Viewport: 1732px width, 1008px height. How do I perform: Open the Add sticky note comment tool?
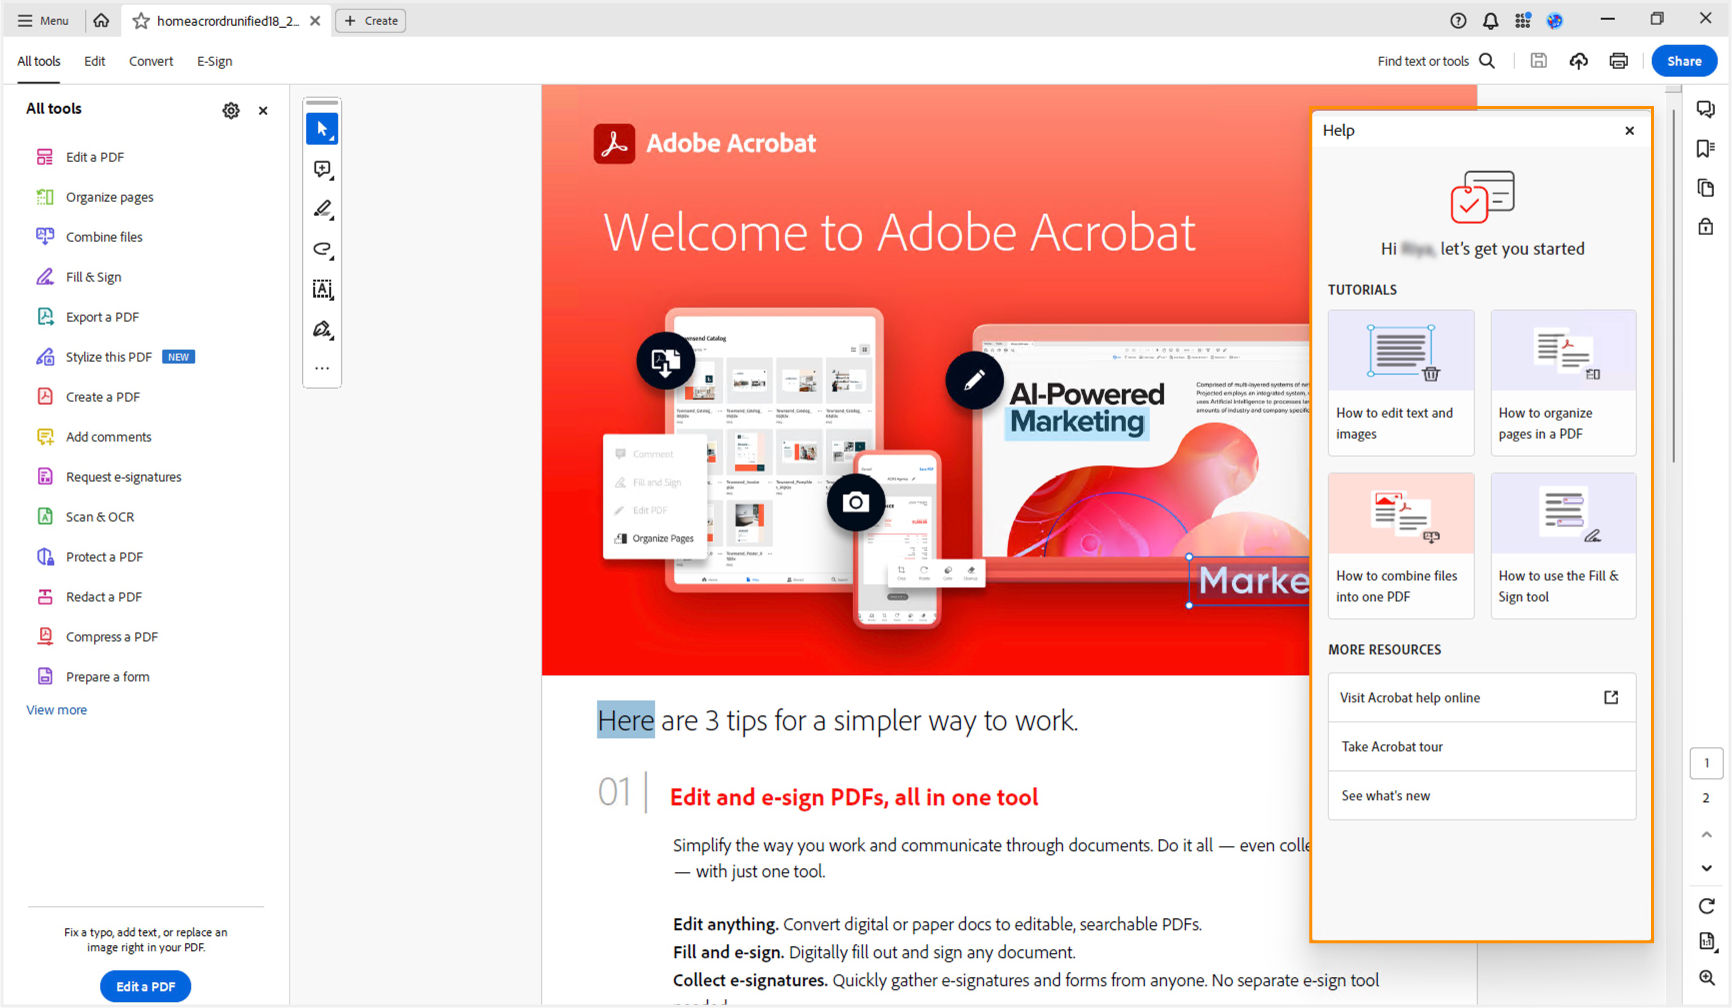[x=322, y=169]
